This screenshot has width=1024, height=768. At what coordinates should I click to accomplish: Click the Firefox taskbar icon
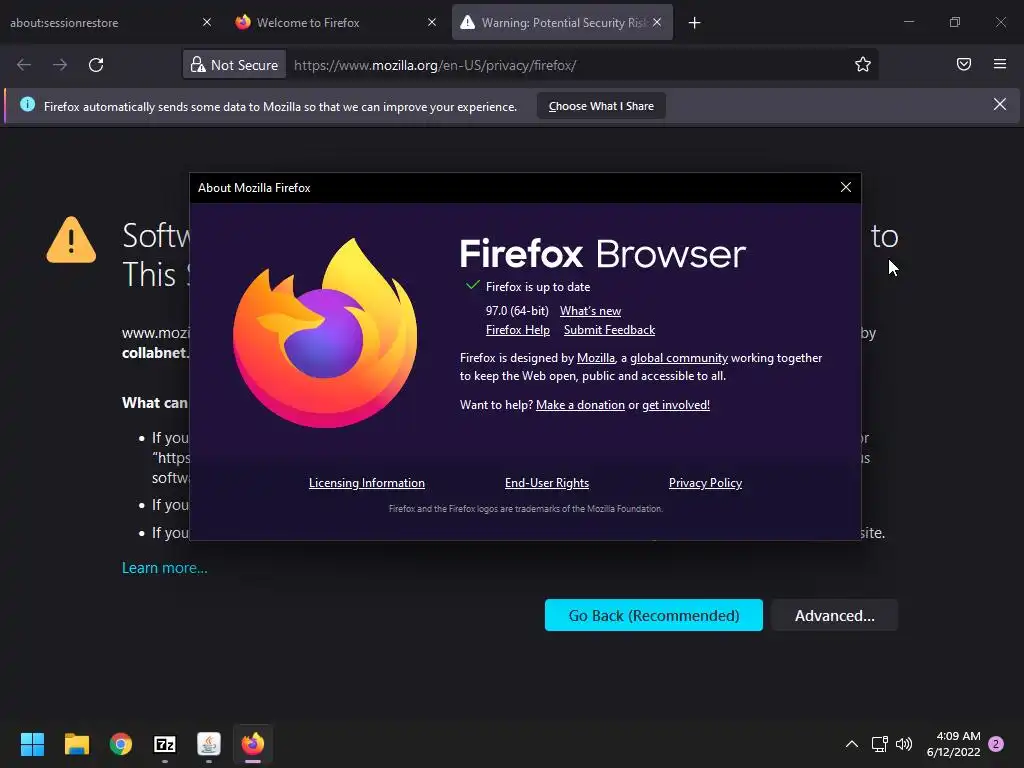point(253,744)
